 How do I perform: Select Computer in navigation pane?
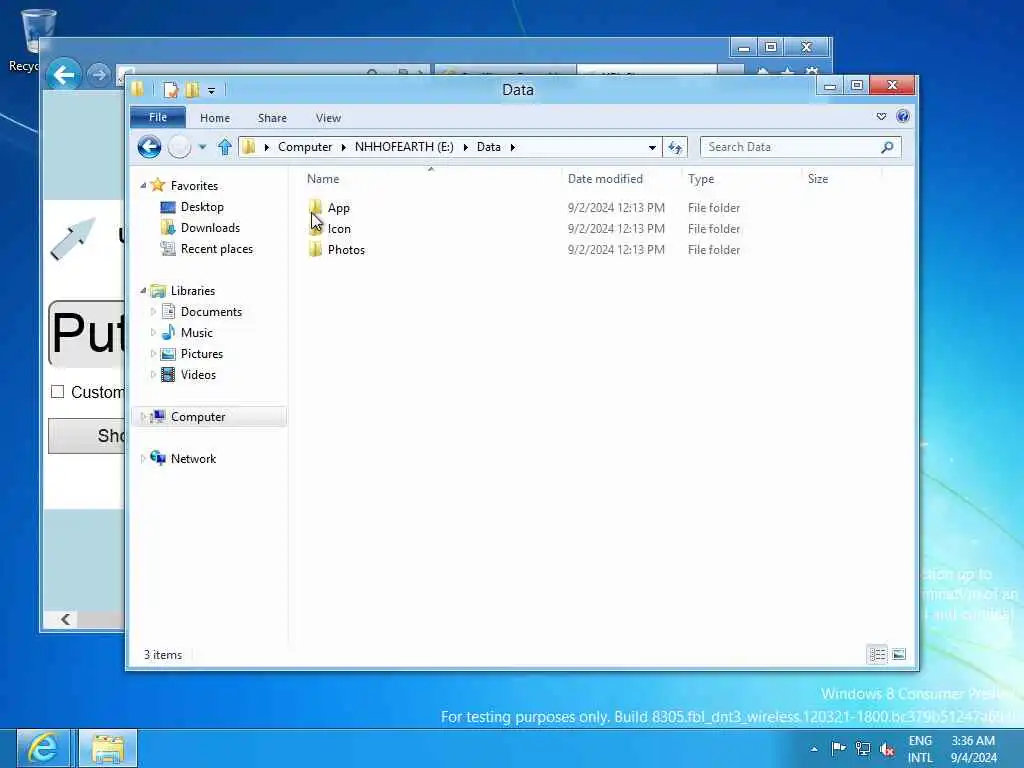pos(198,417)
